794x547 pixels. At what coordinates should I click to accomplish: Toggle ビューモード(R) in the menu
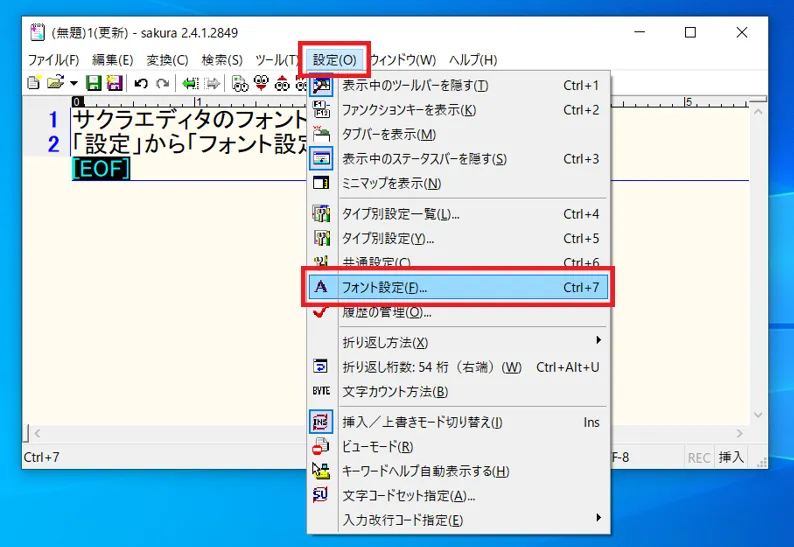pos(458,446)
